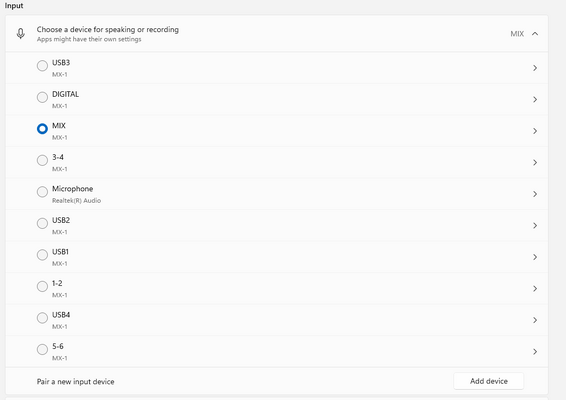The image size is (566, 400).
Task: Click the Add device button
Action: tap(488, 381)
